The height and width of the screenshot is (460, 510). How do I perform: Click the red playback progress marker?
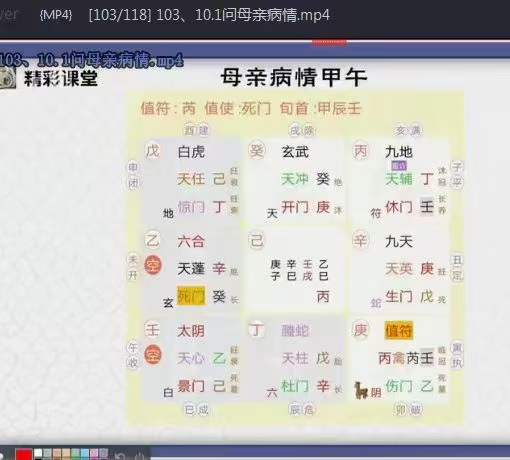[329, 42]
